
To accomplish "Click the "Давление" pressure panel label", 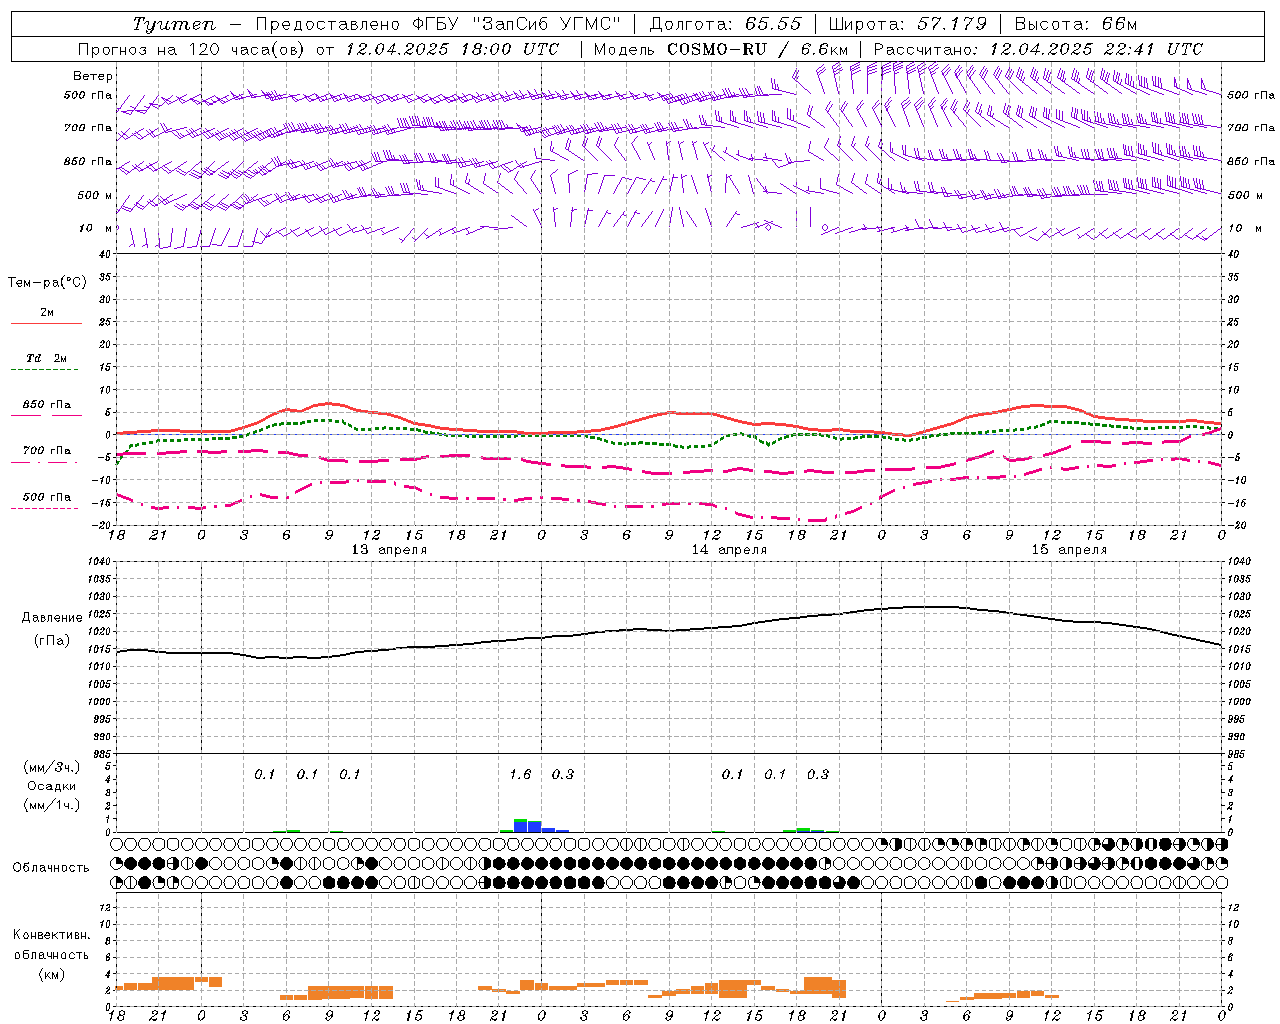I will coord(52,618).
